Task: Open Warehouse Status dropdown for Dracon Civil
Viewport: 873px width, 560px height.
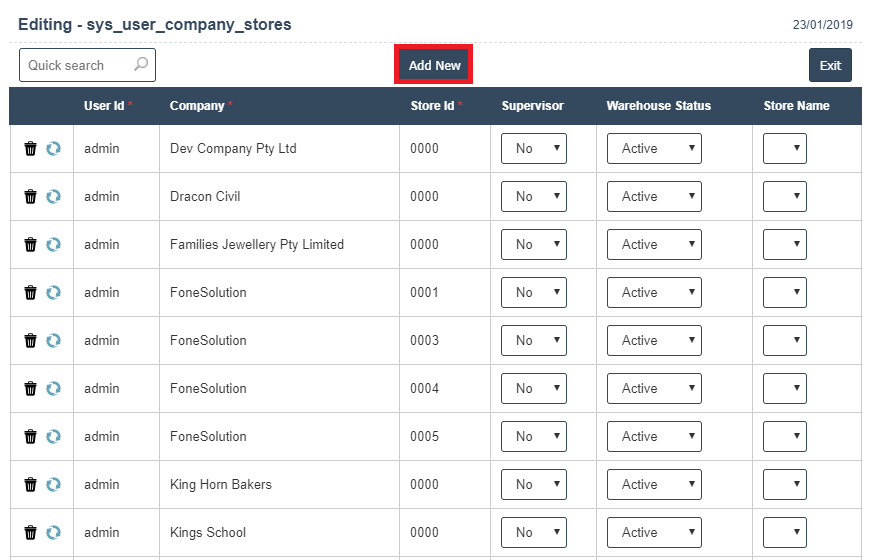Action: [654, 197]
